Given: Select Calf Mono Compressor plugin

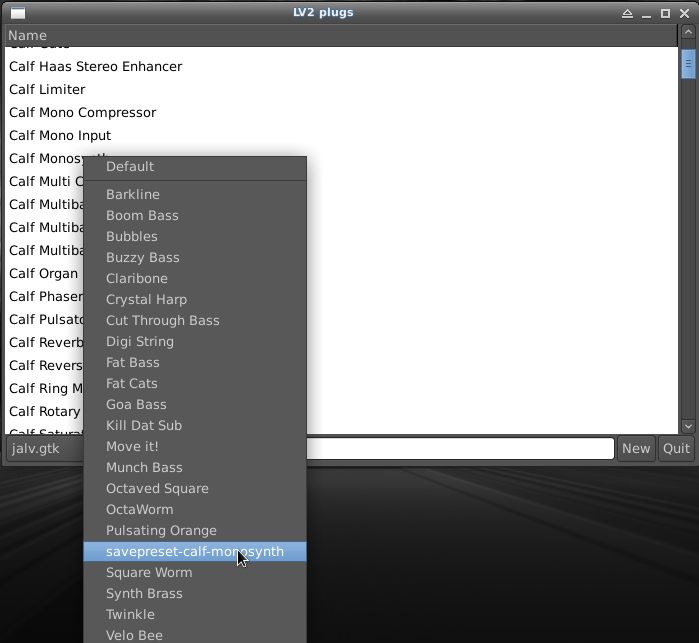Looking at the screenshot, I should tap(341, 112).
